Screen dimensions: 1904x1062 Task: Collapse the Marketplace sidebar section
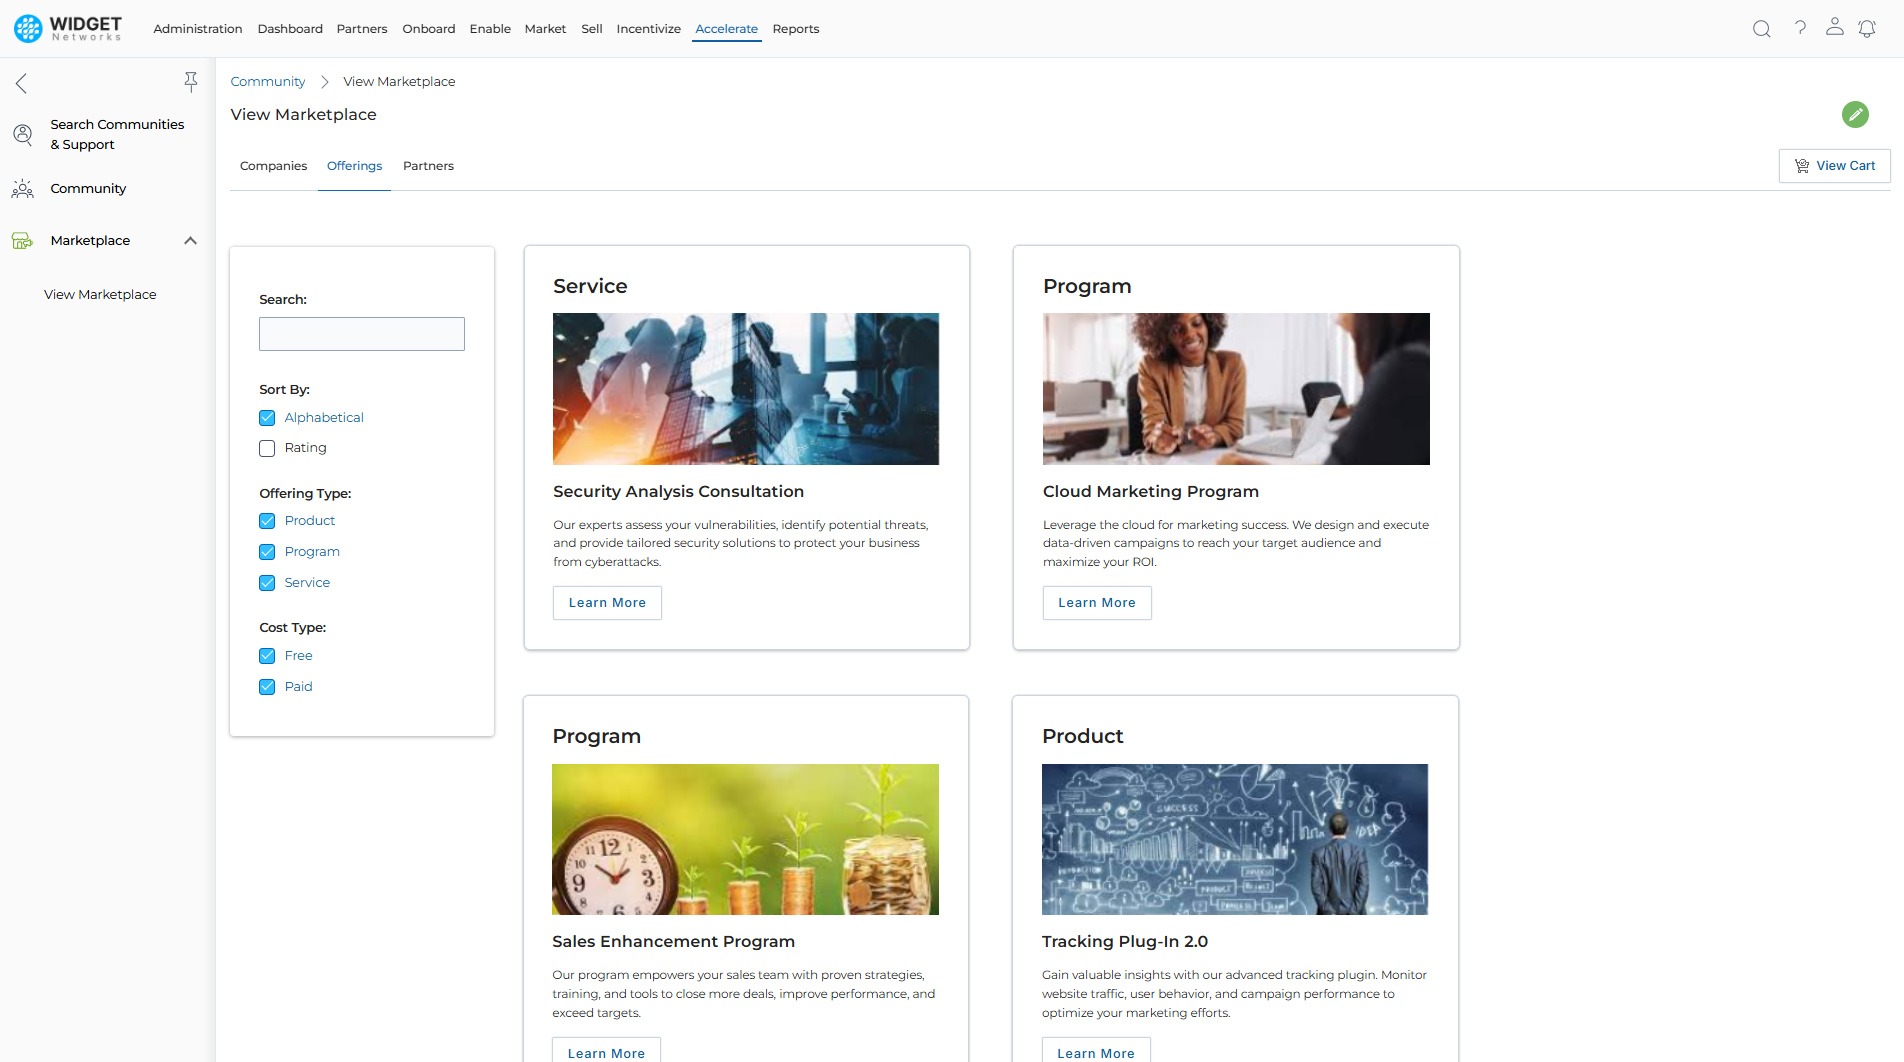pyautogui.click(x=190, y=241)
